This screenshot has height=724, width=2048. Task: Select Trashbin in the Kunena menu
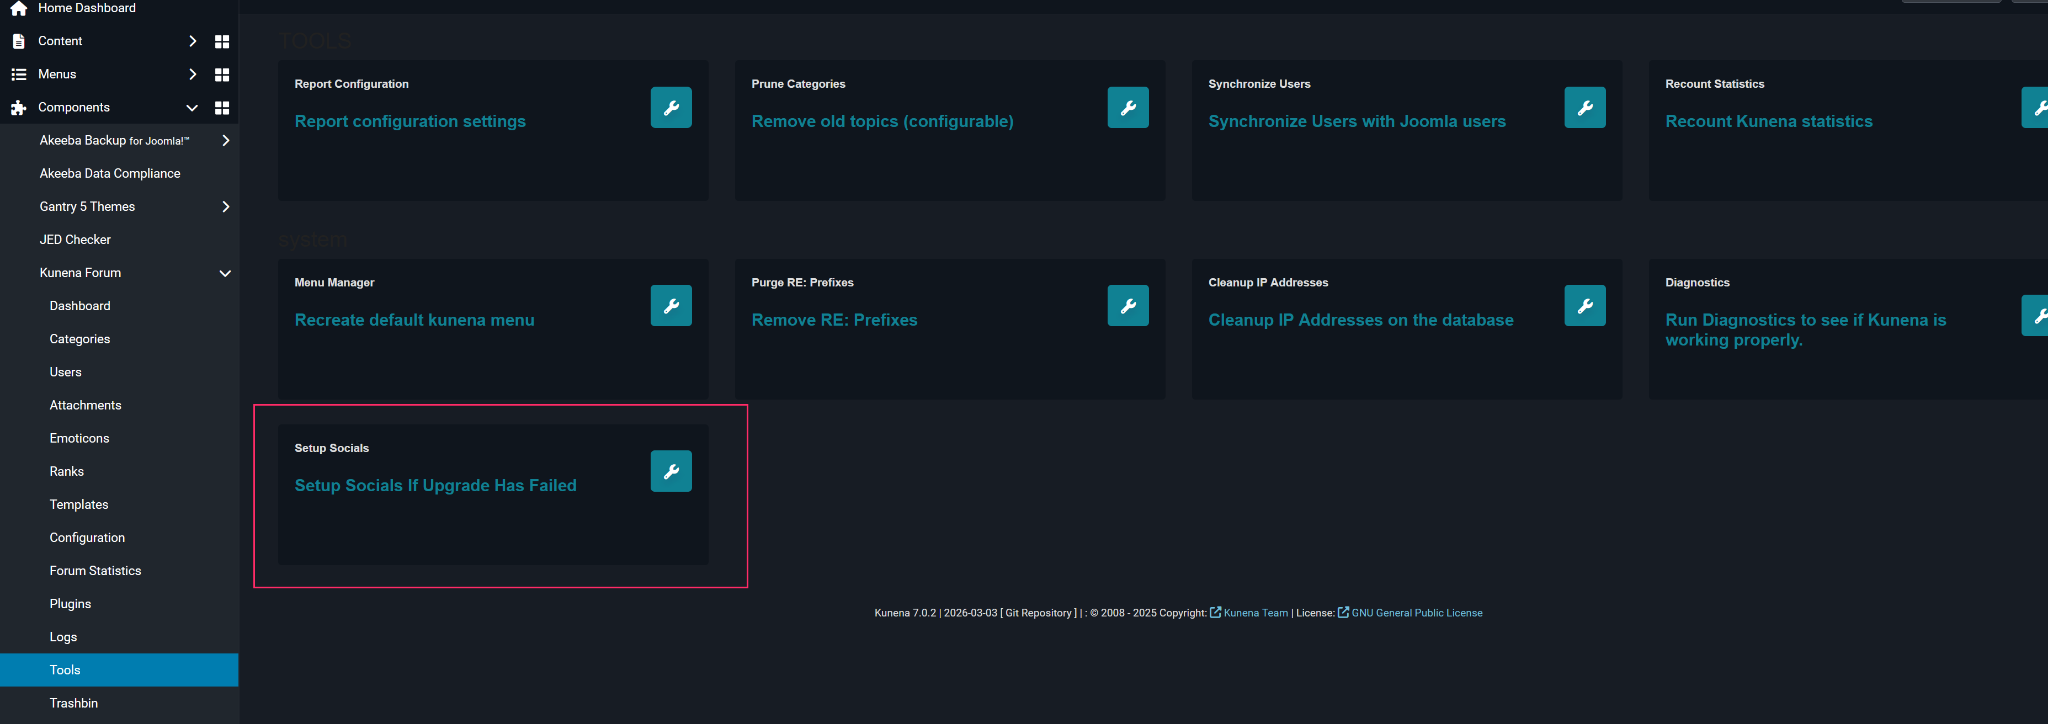coord(74,703)
